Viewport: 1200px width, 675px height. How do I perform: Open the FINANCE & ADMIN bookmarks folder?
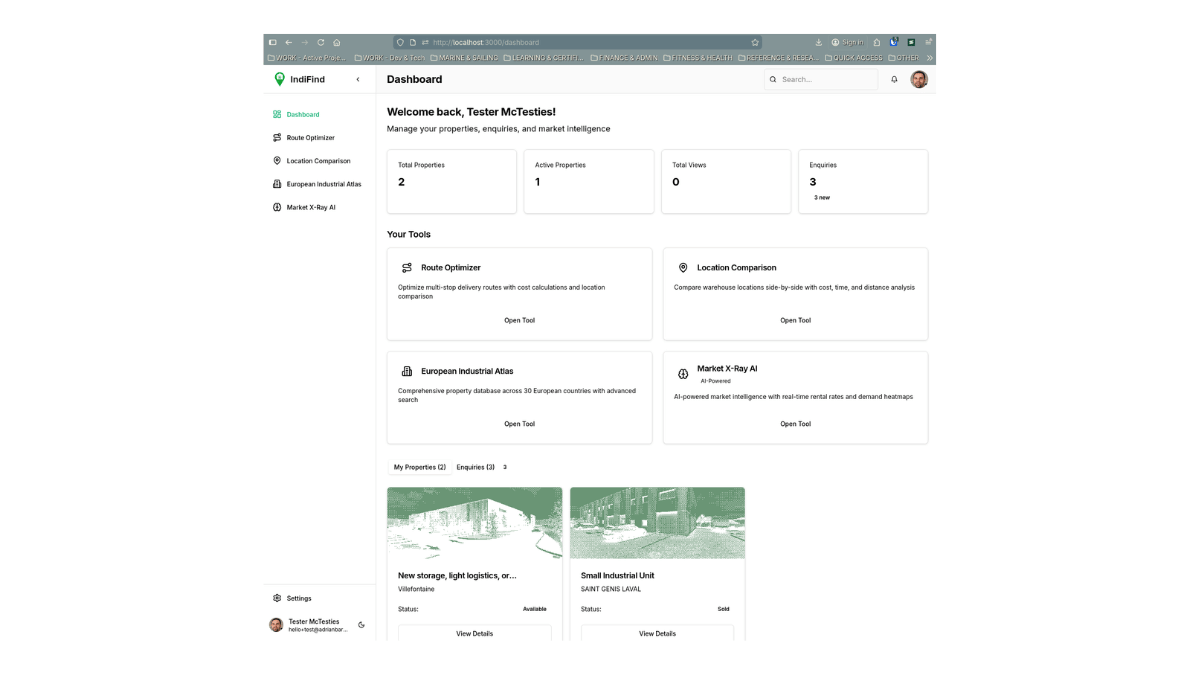pyautogui.click(x=625, y=58)
